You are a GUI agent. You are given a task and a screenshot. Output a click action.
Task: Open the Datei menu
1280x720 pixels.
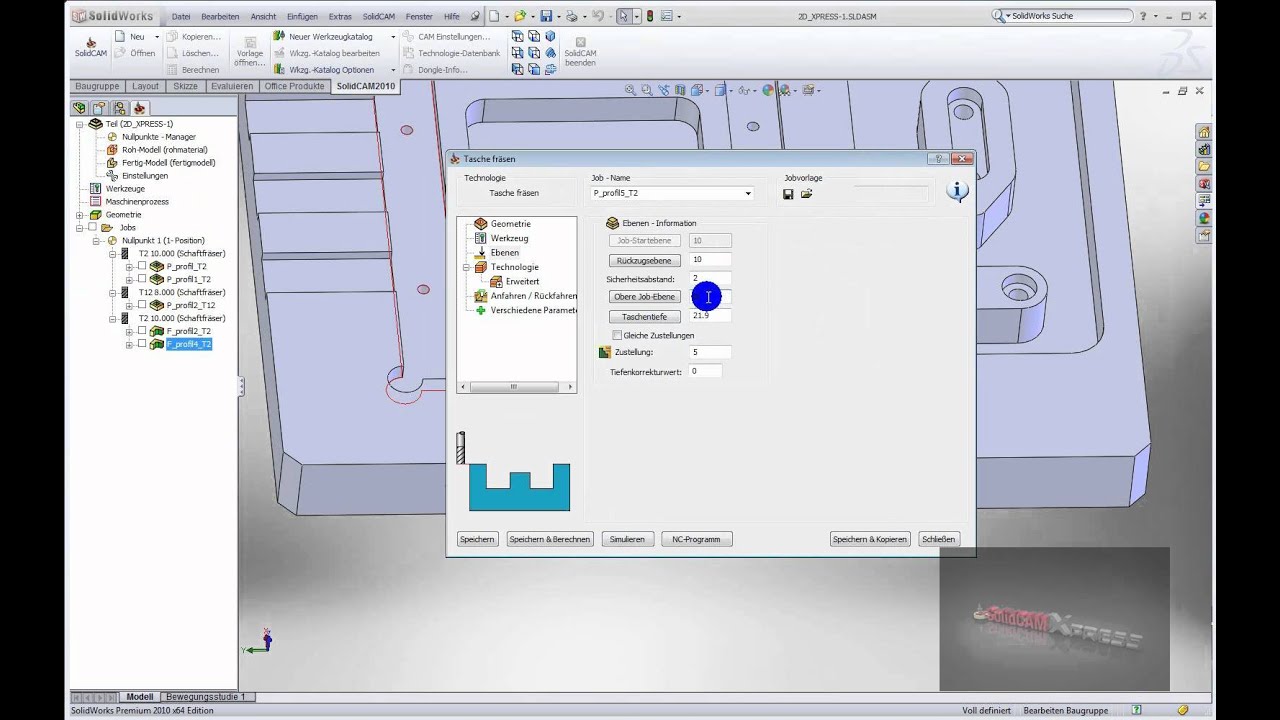[x=181, y=17]
